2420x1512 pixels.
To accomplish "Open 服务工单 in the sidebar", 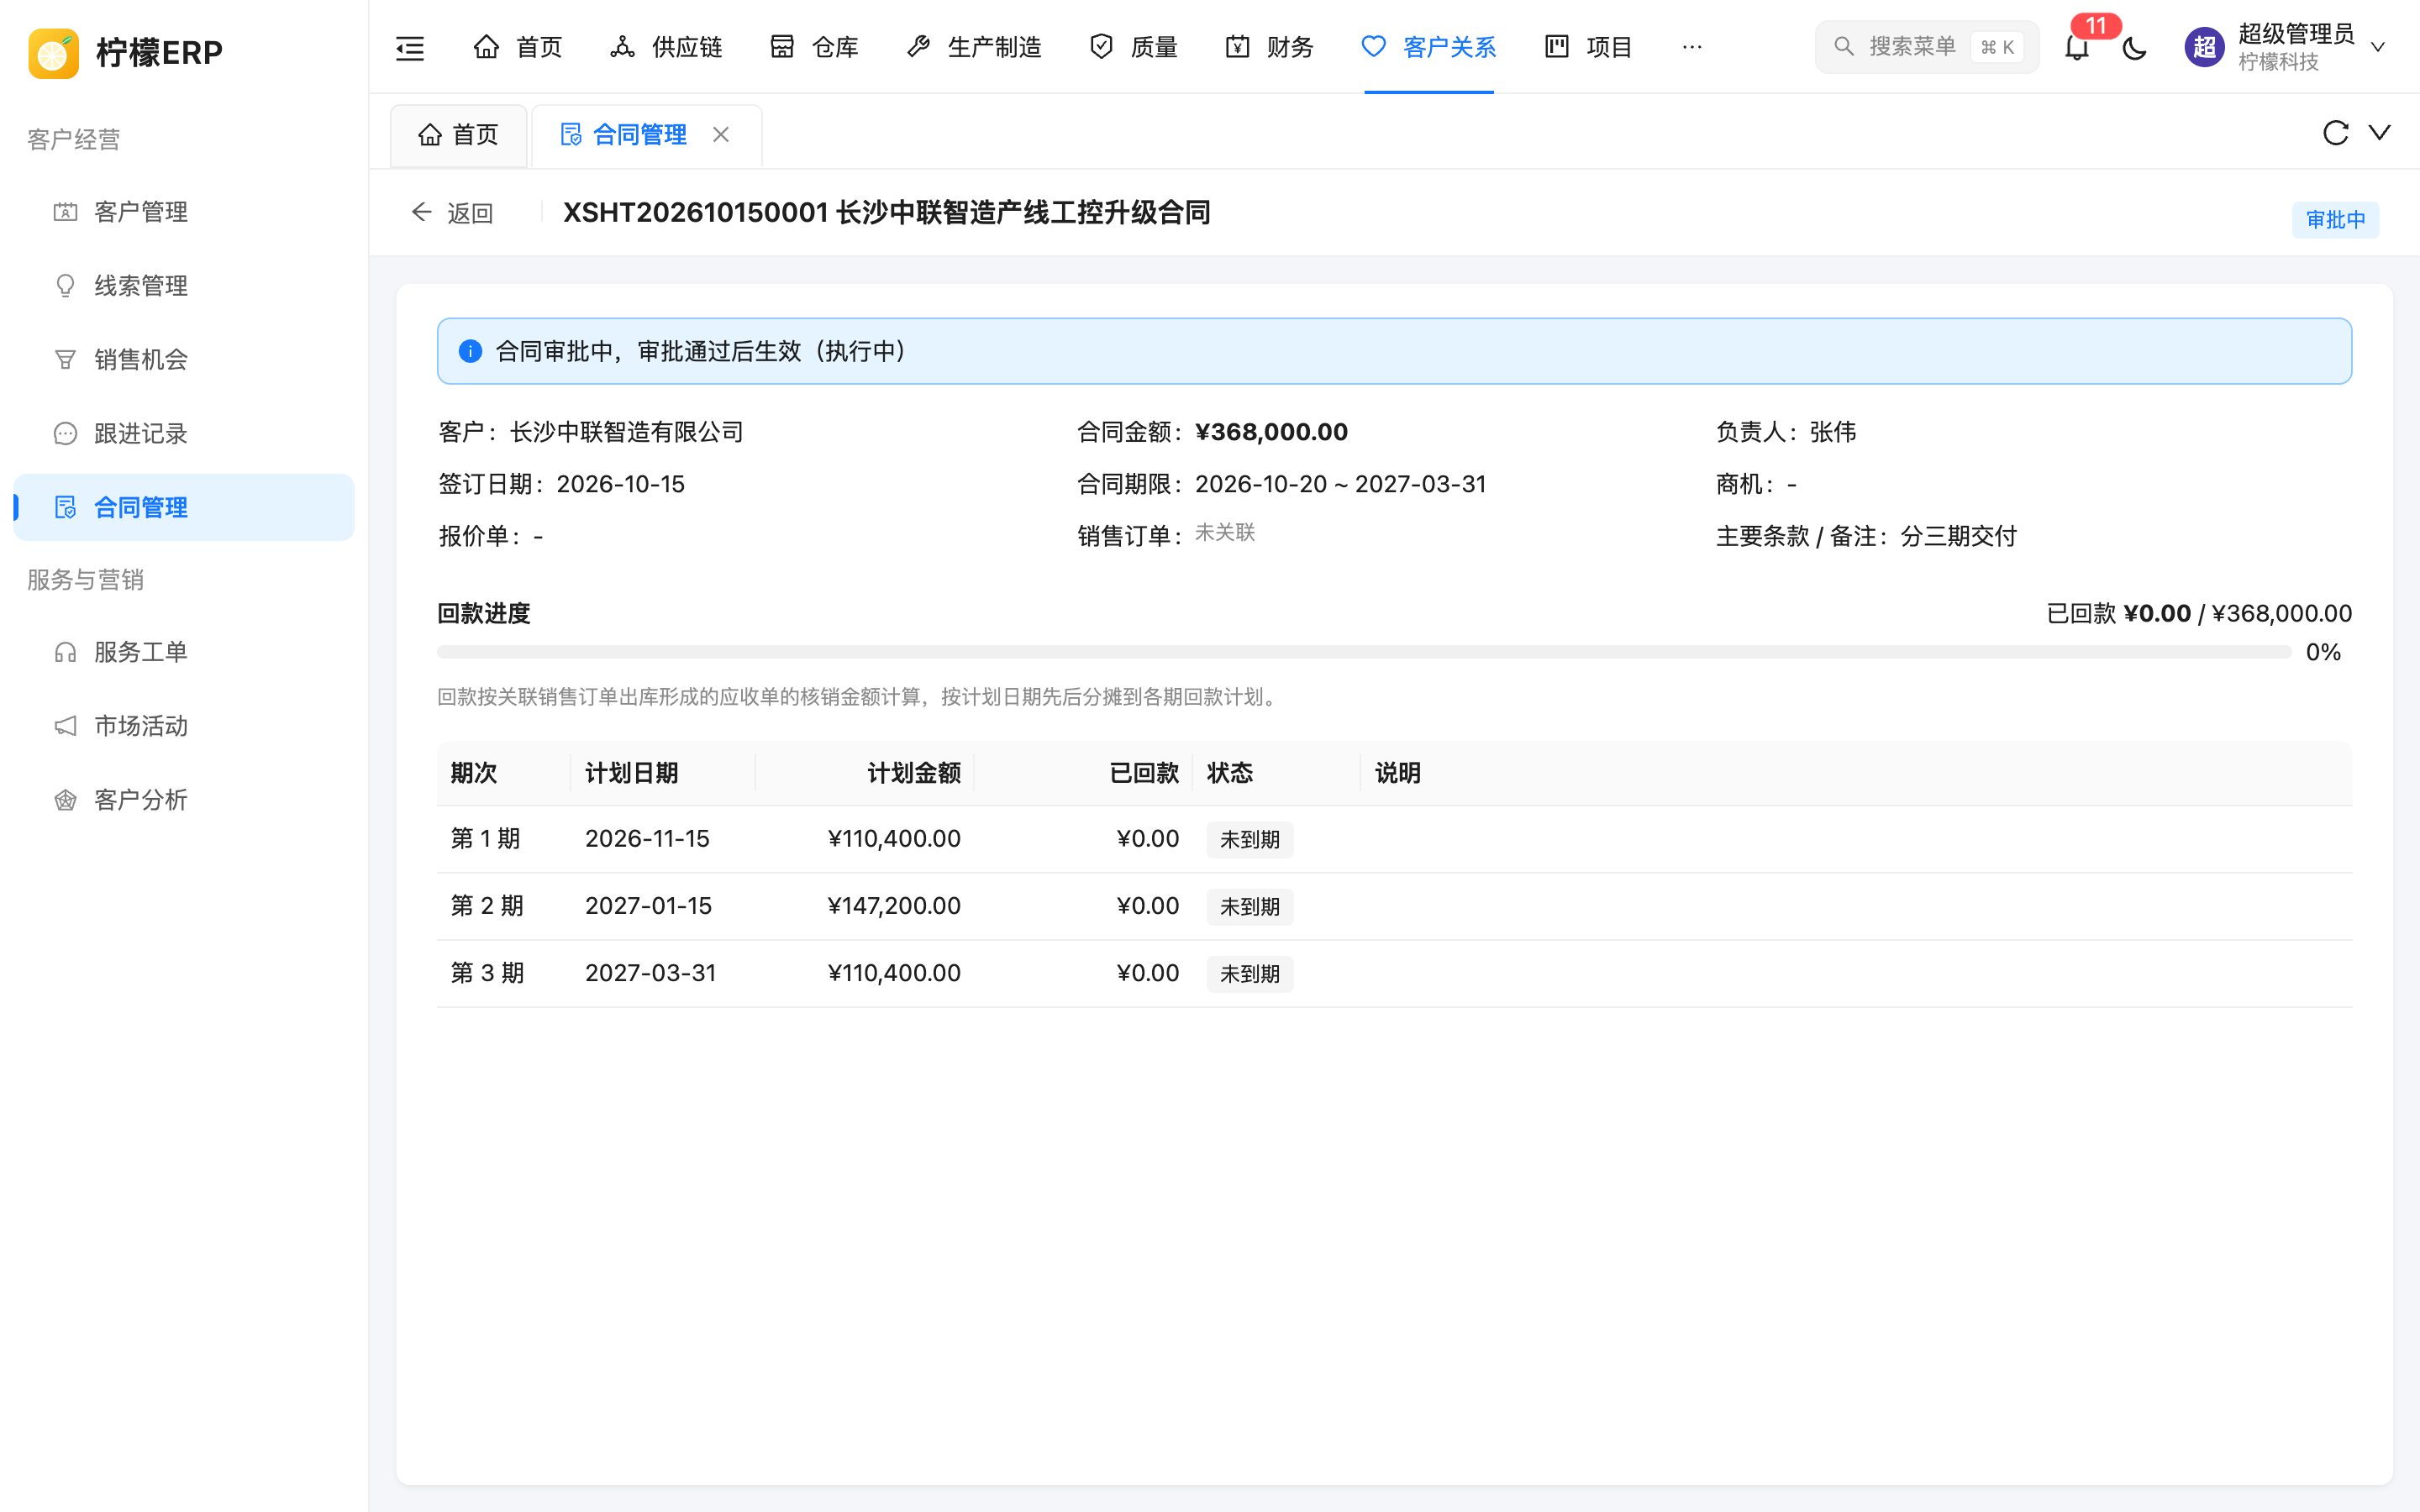I will (x=184, y=652).
